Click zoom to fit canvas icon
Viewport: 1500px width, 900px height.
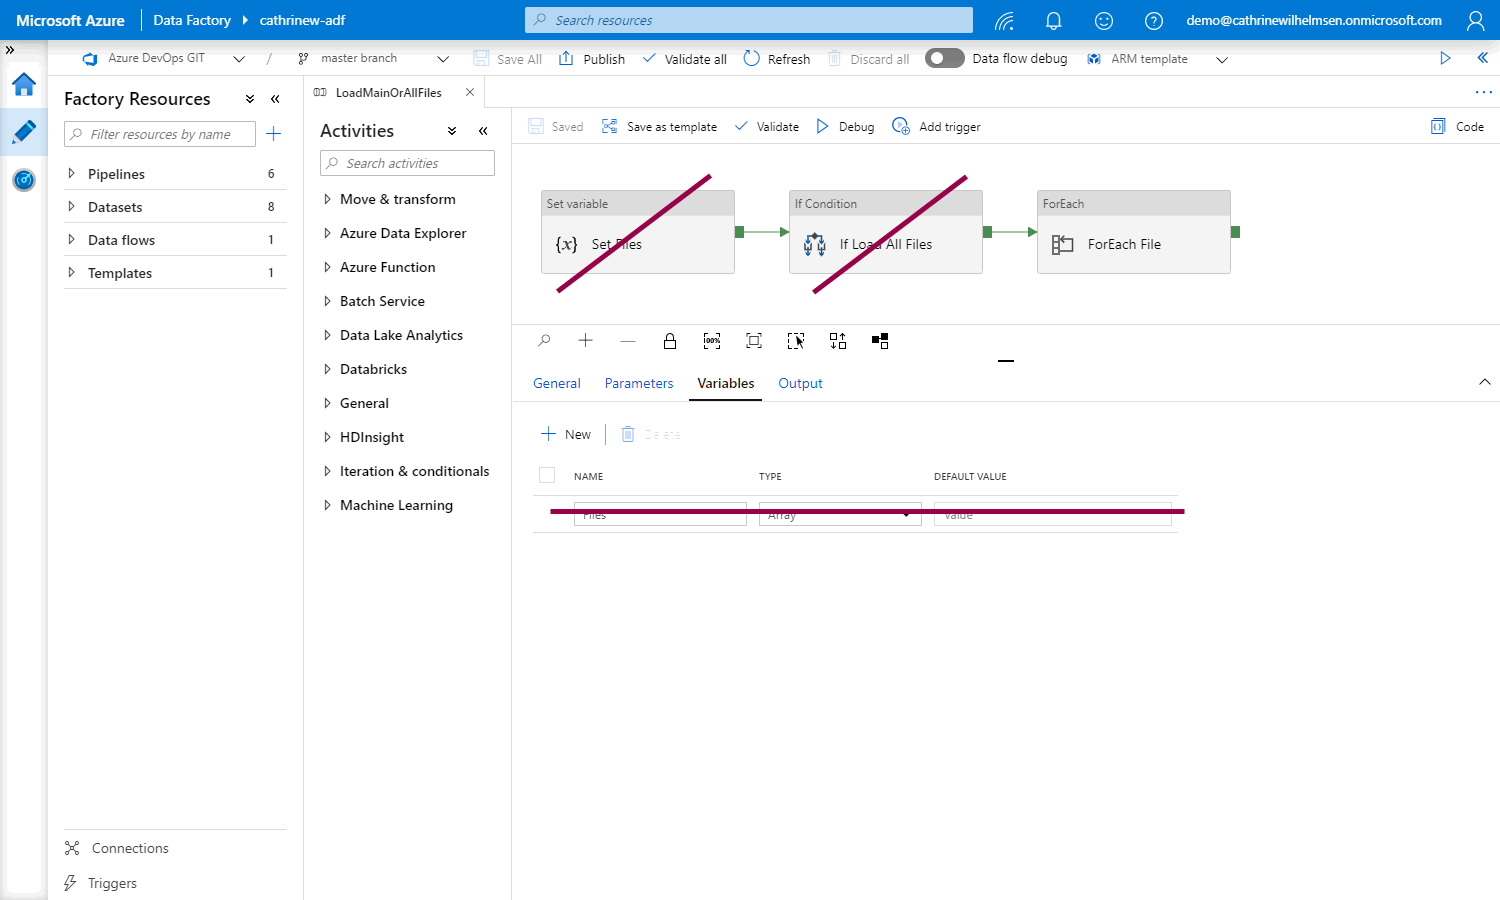pyautogui.click(x=754, y=341)
